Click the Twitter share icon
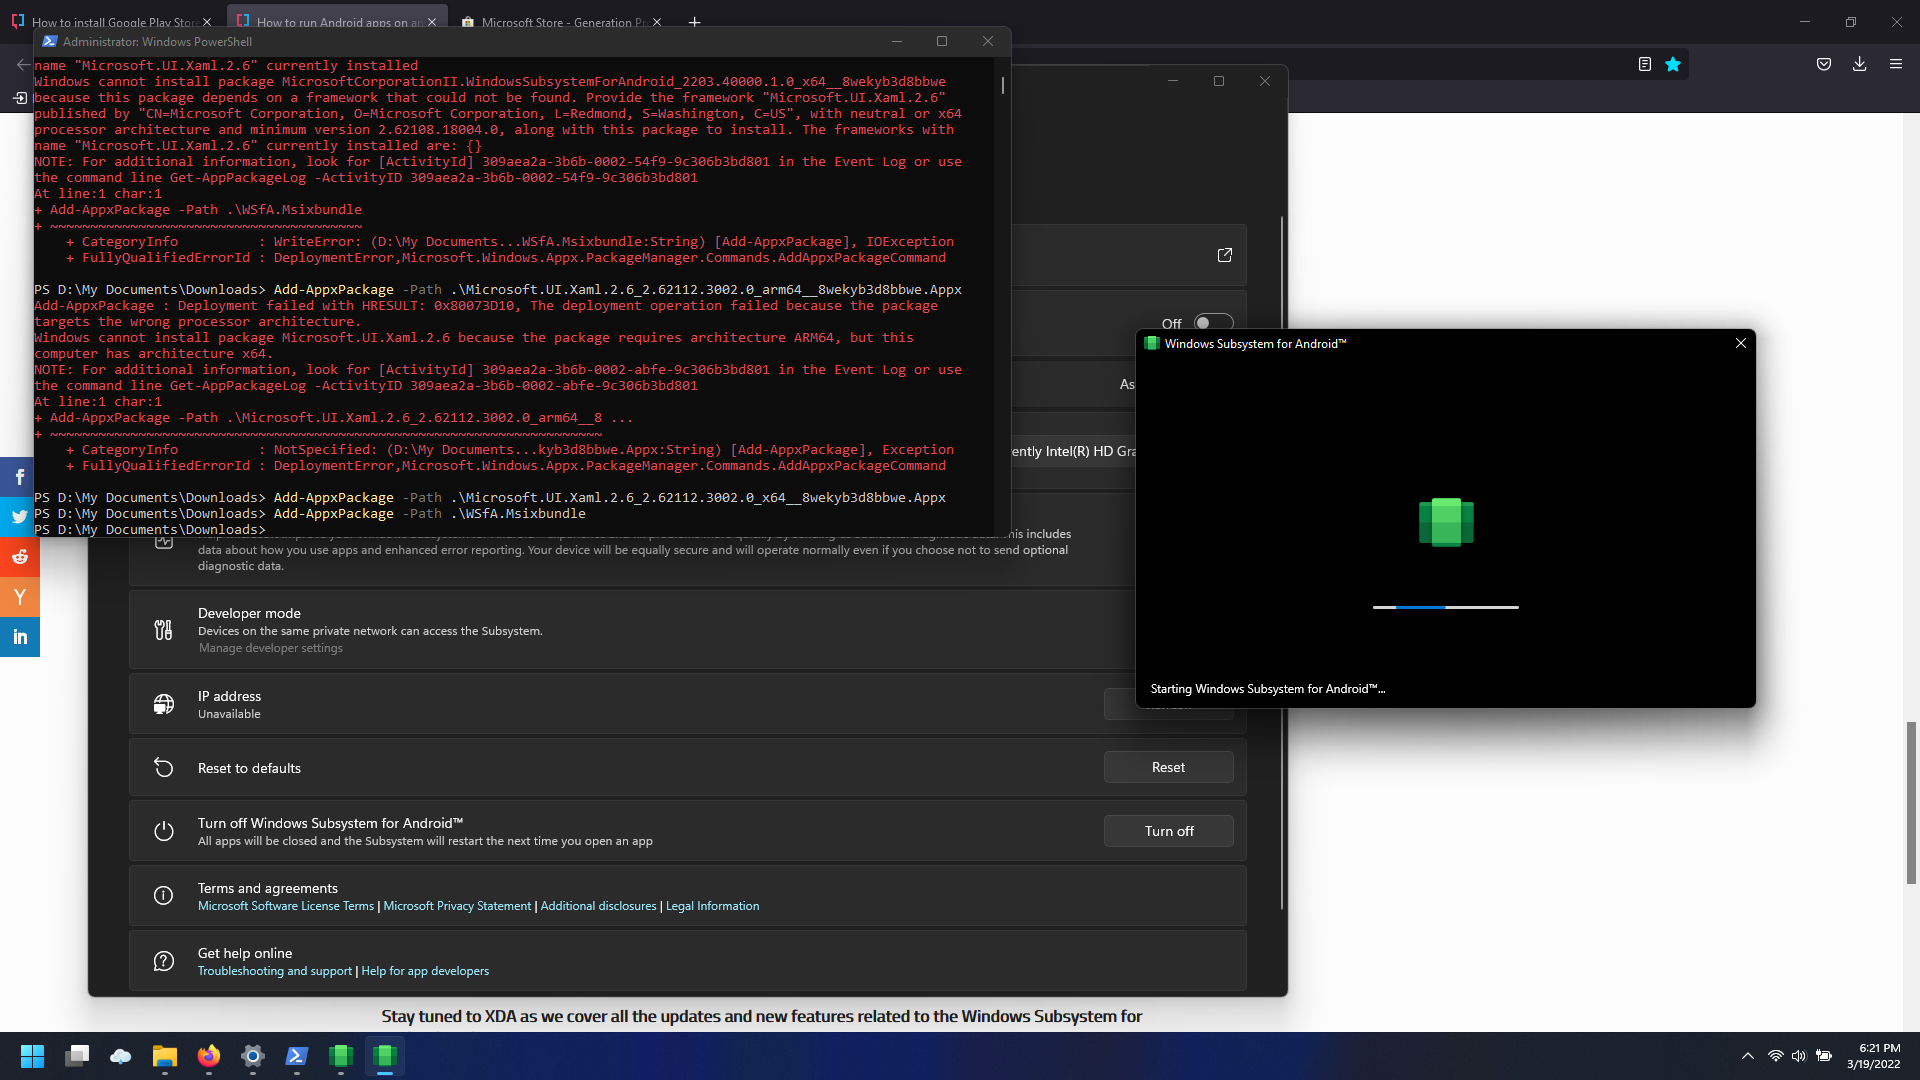Screen dimensions: 1920x1080 (x=19, y=517)
